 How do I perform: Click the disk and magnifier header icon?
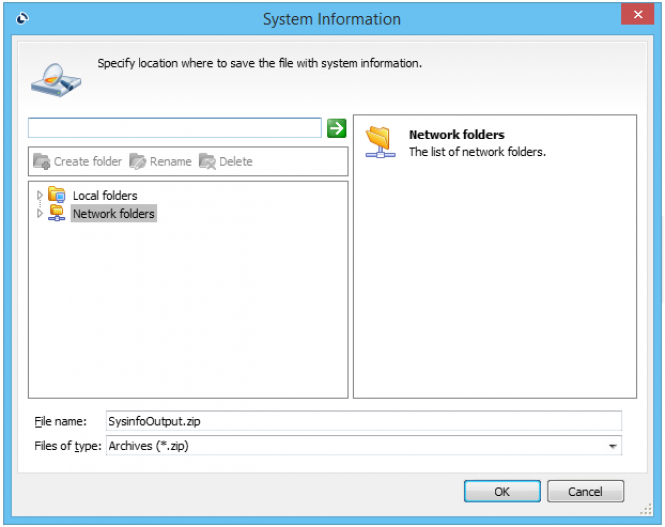[x=56, y=80]
